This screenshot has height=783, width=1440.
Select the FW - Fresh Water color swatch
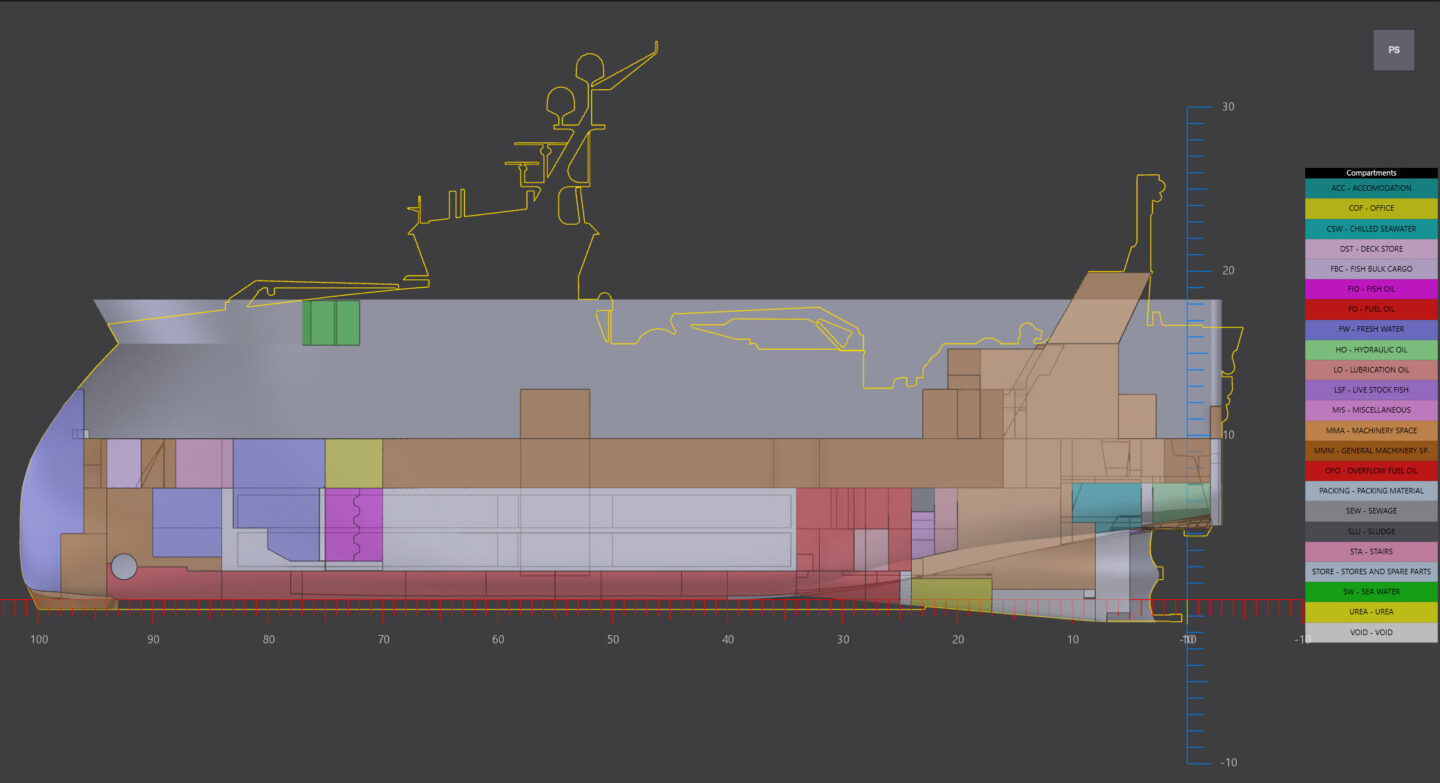pos(1371,329)
